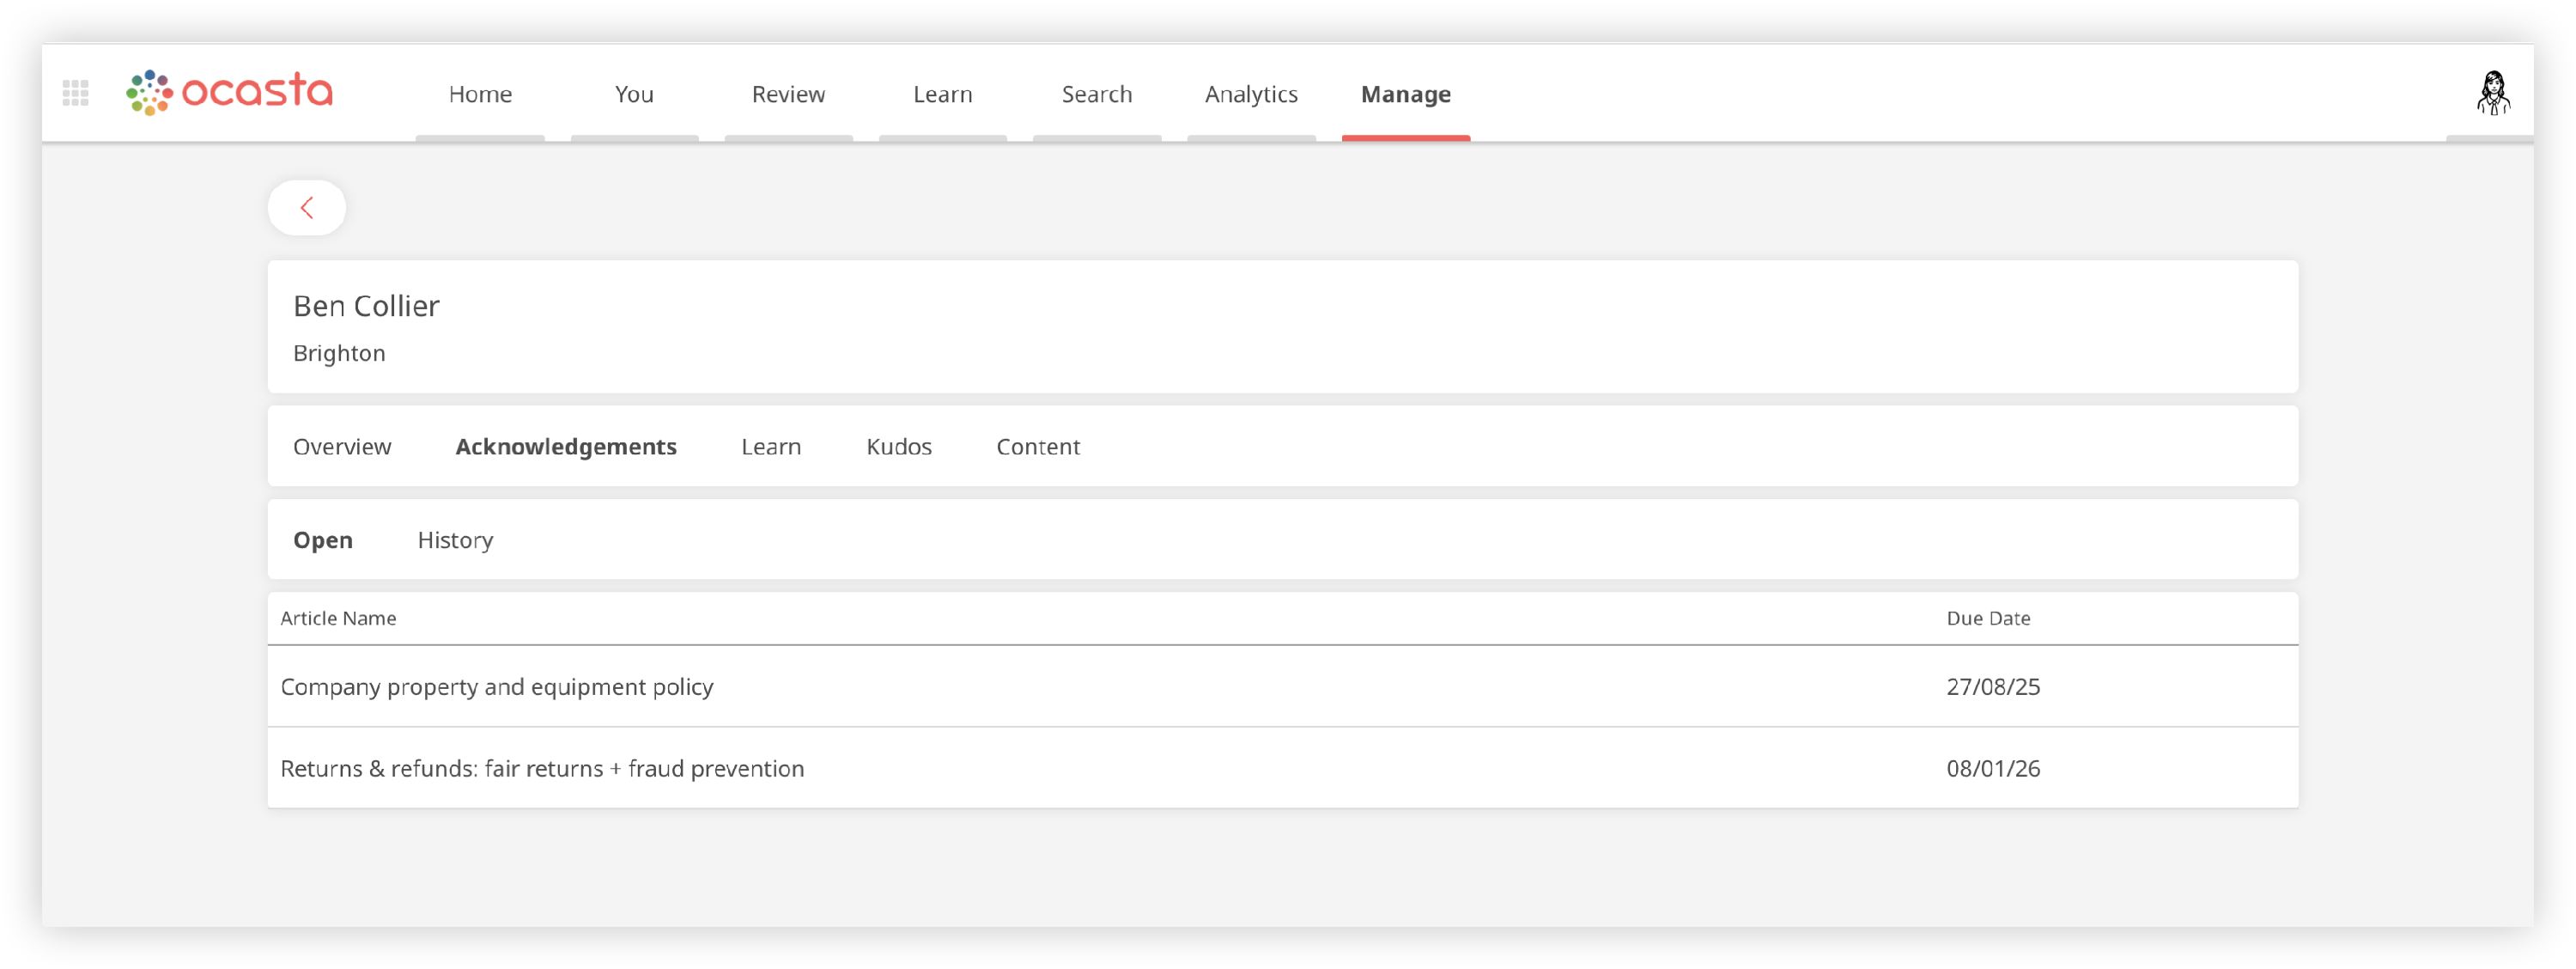Open the Home navigation tab

click(x=480, y=94)
